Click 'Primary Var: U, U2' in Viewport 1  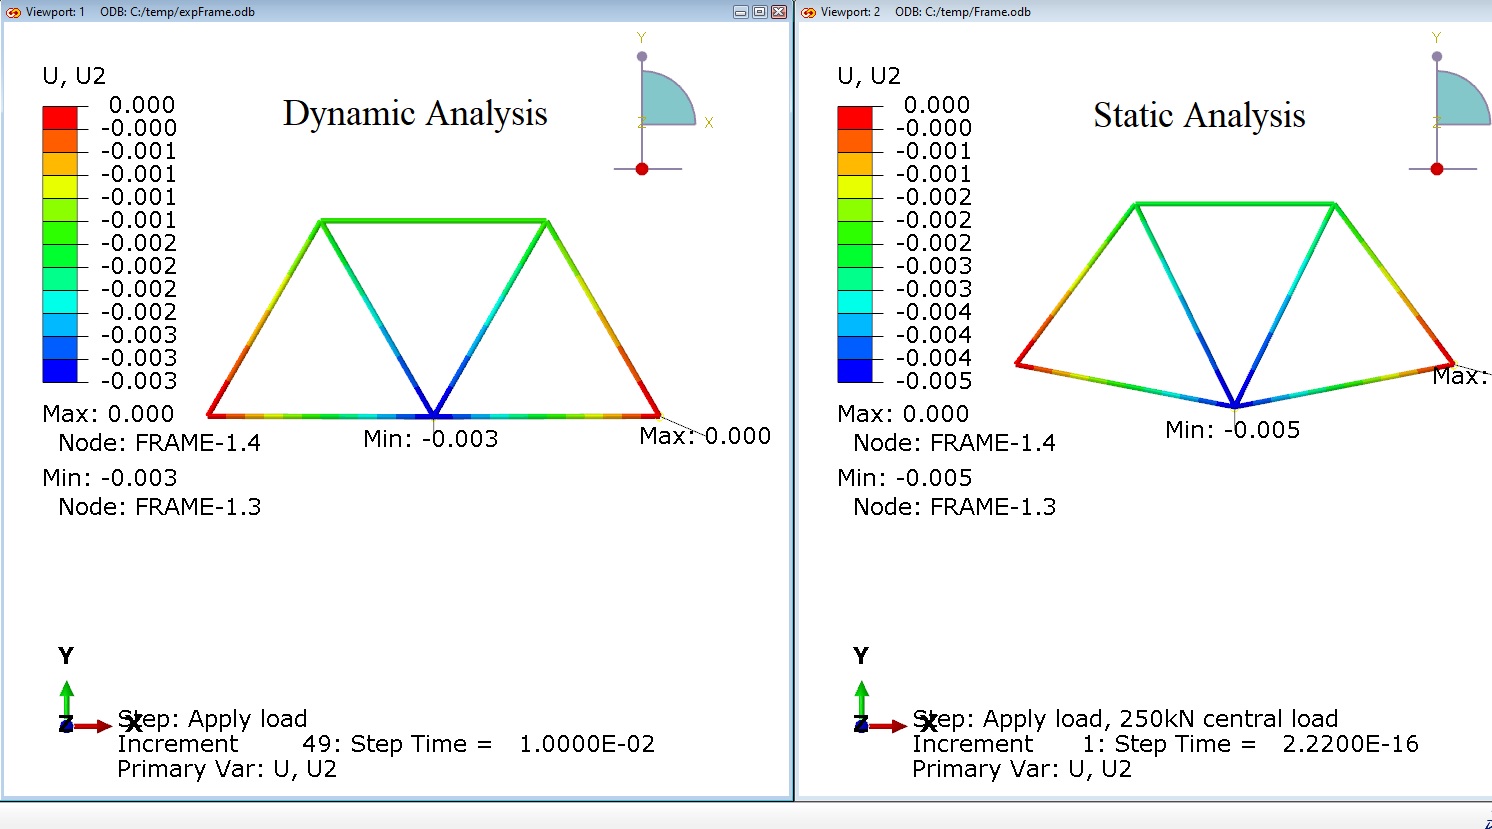click(x=227, y=769)
